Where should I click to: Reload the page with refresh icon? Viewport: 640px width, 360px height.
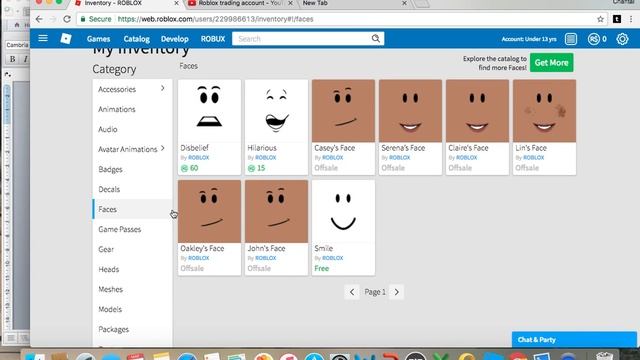[67, 19]
